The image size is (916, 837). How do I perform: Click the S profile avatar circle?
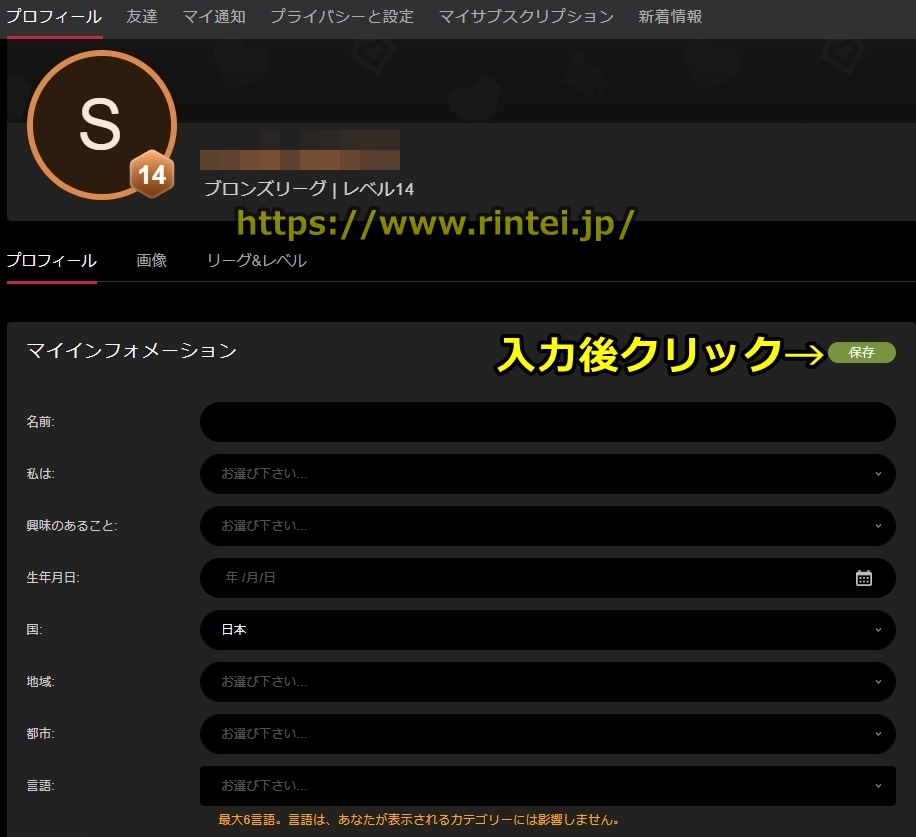(x=100, y=125)
